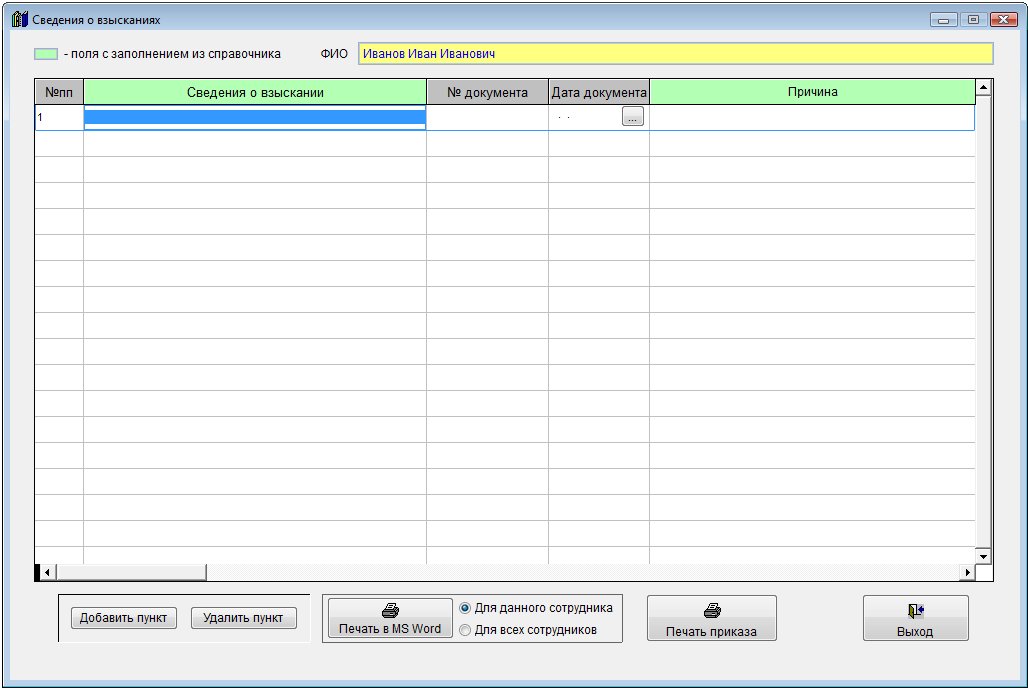Click the printer icon on Печать приказа

[x=712, y=611]
